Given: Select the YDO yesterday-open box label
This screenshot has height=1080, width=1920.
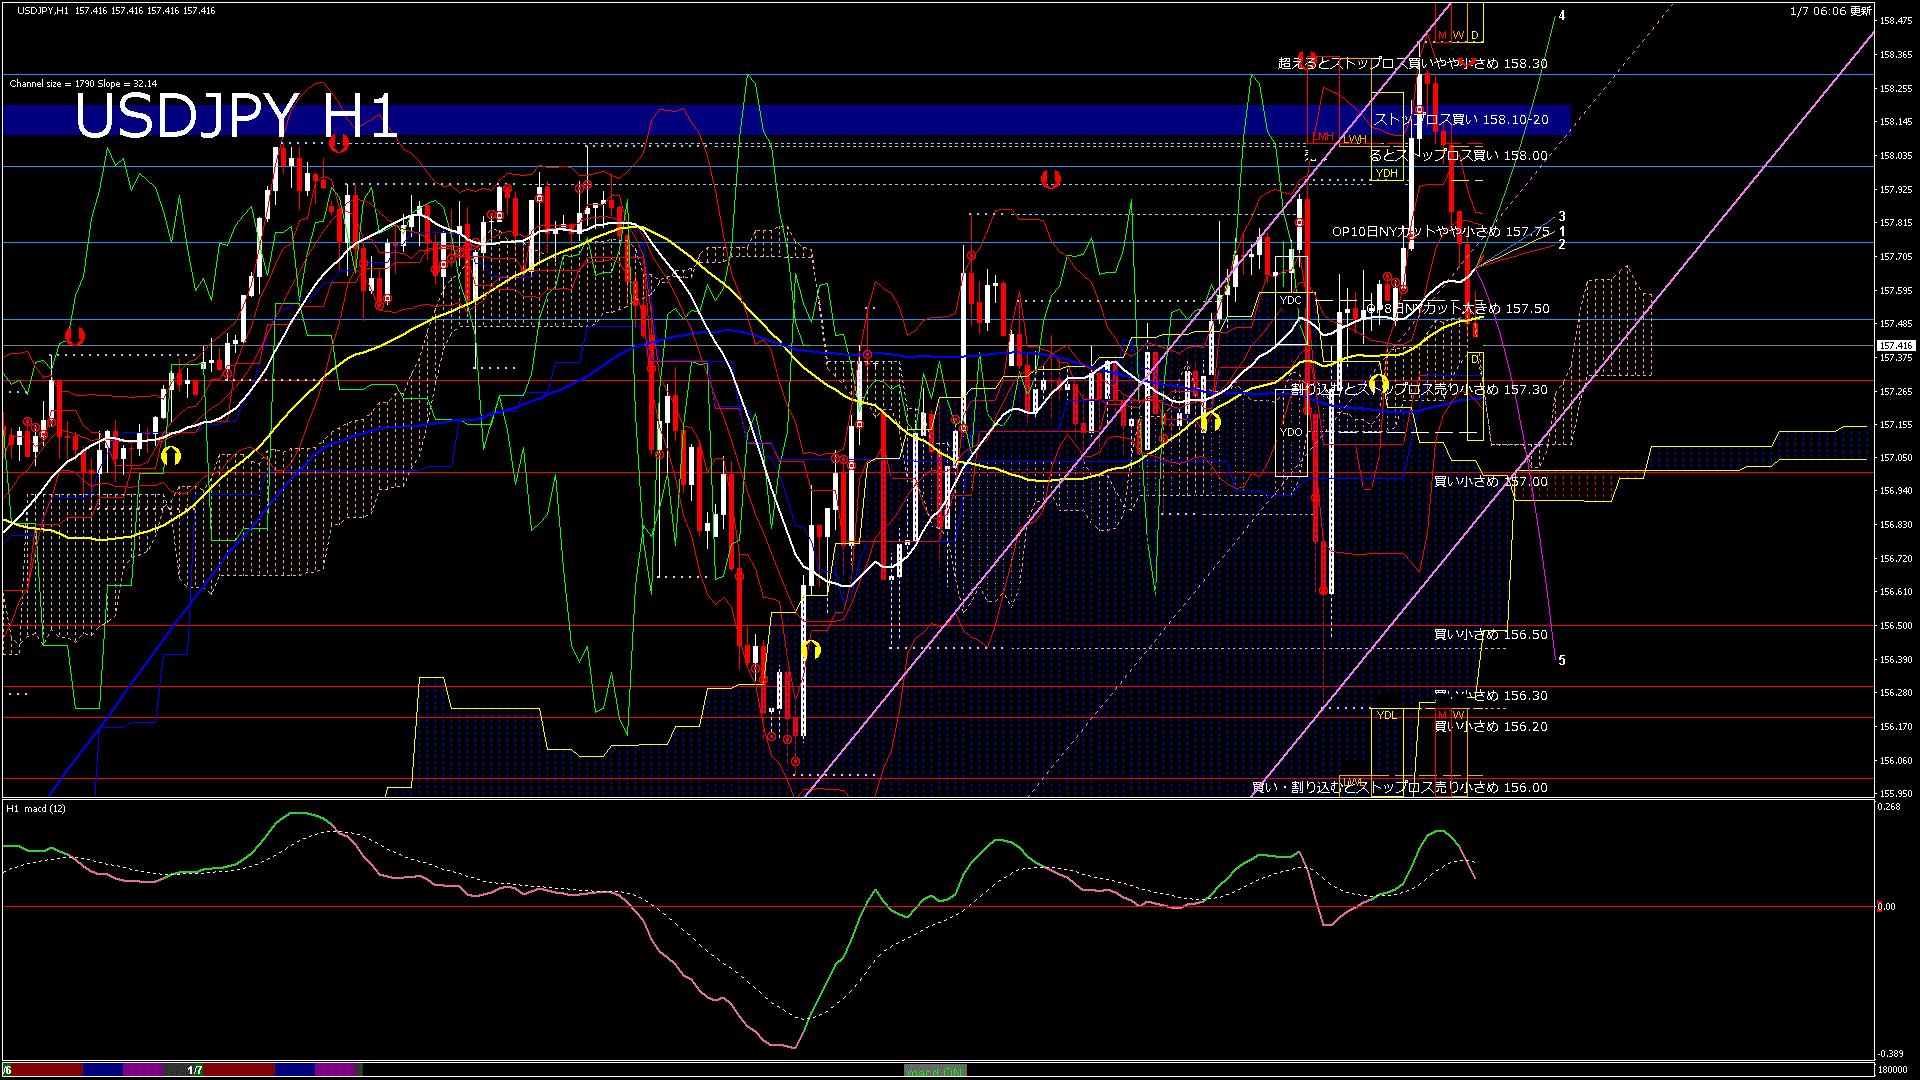Looking at the screenshot, I should tap(1291, 432).
